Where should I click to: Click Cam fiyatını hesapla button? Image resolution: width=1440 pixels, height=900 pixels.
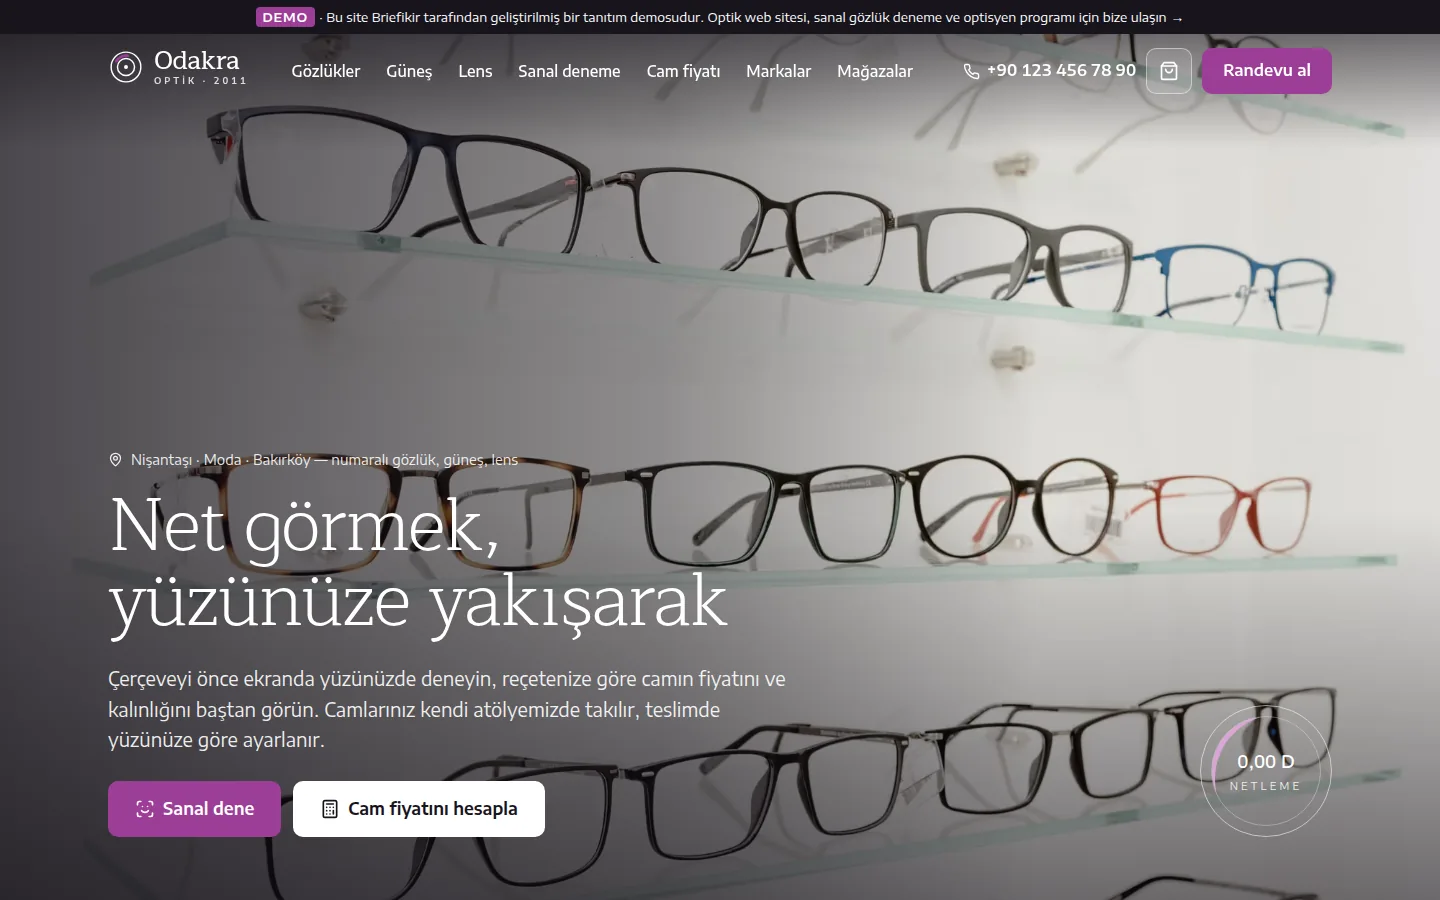pyautogui.click(x=419, y=809)
